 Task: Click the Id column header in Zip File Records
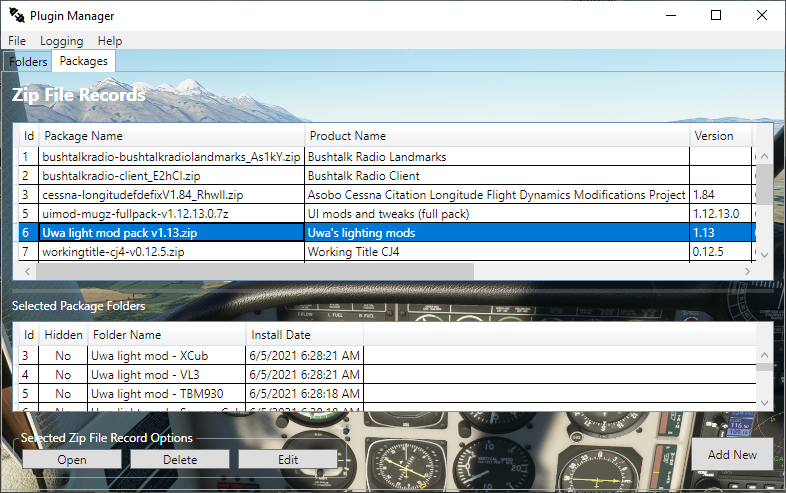pos(29,136)
